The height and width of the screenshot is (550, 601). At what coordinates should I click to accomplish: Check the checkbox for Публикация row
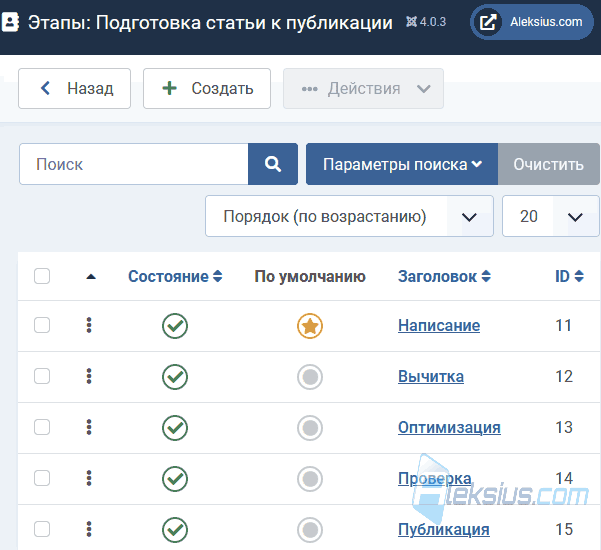click(42, 529)
